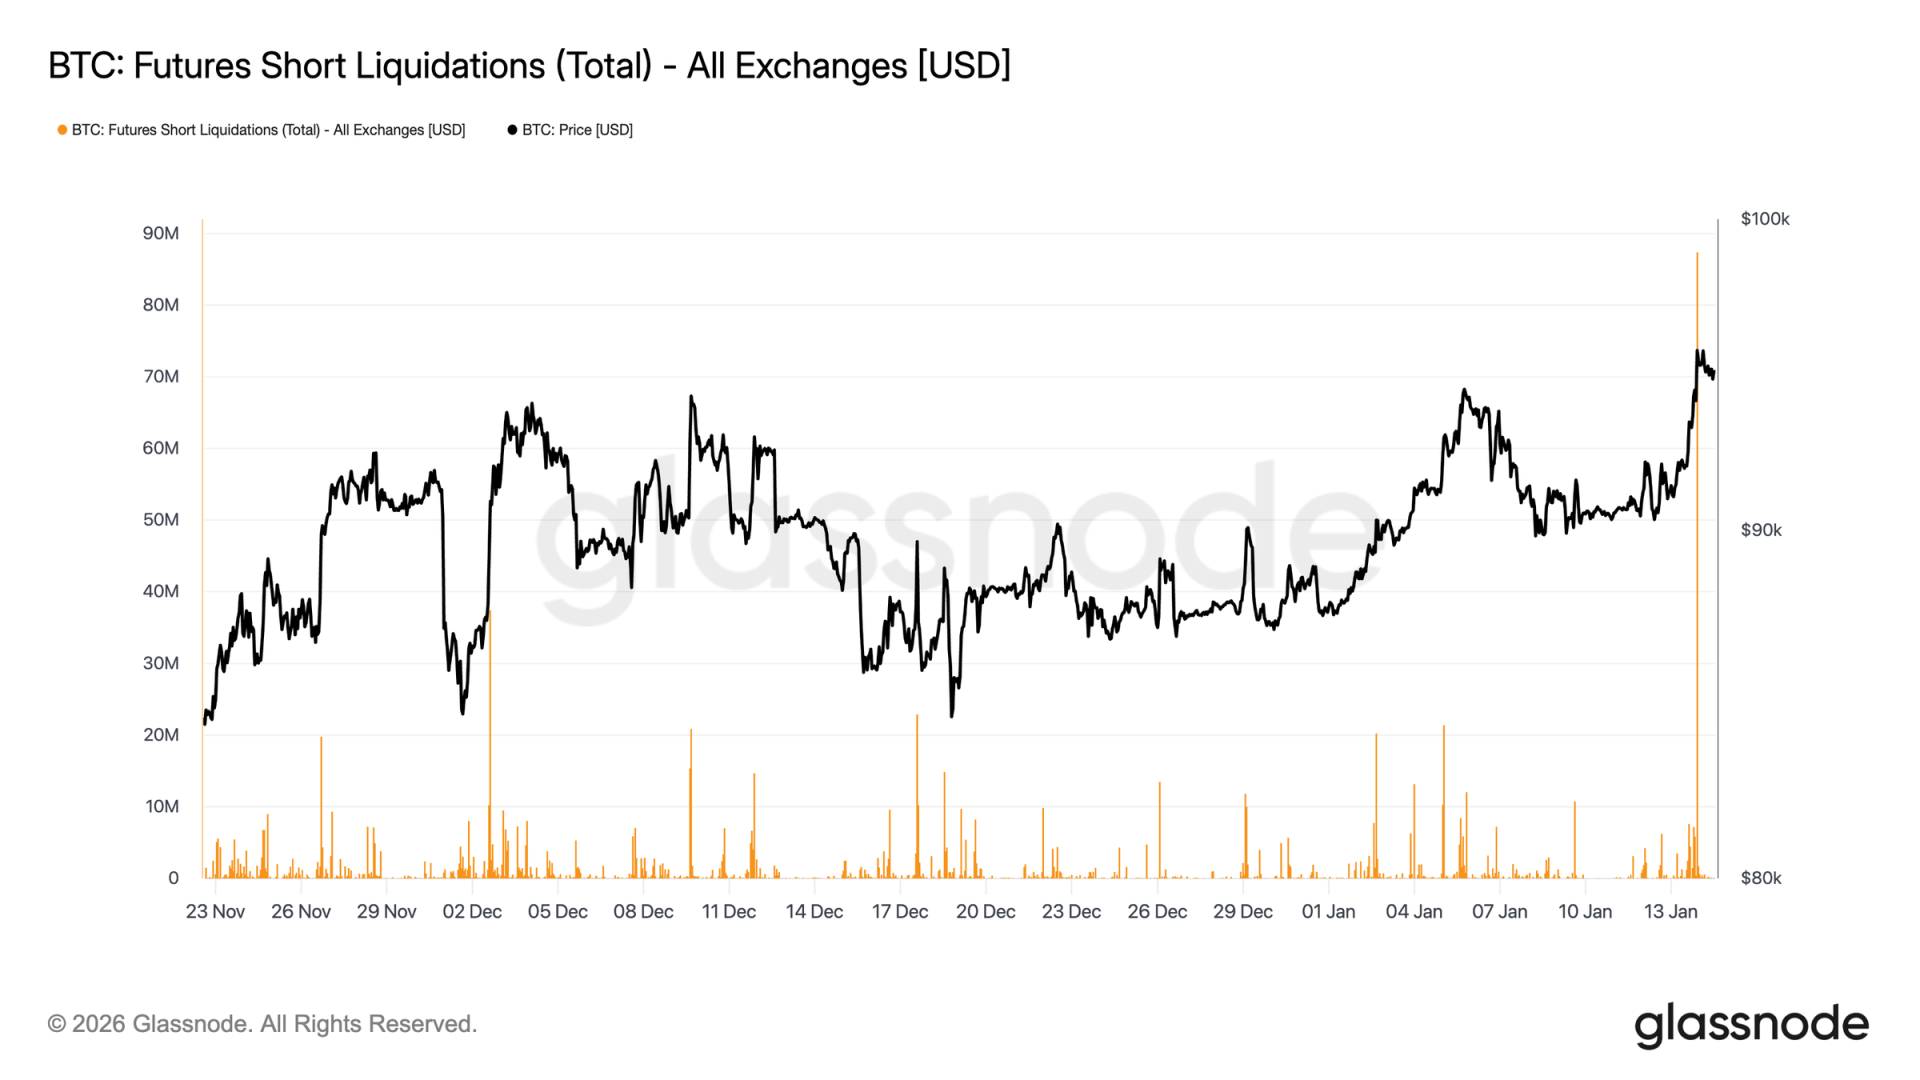Click the 23 Nov date label
1920x1080 pixels.
click(215, 912)
